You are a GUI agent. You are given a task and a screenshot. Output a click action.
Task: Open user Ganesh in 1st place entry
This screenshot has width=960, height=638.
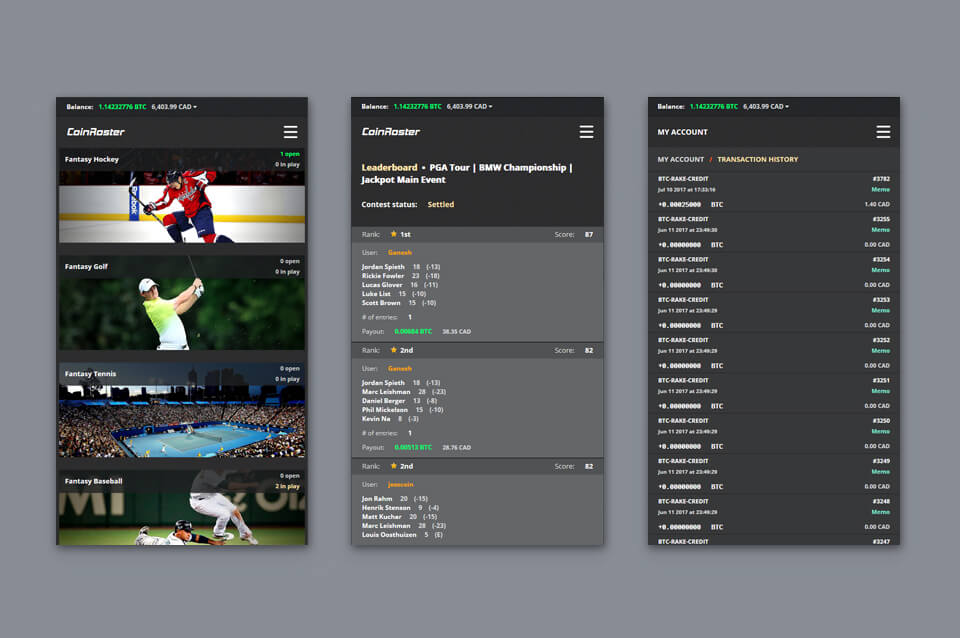pos(399,253)
